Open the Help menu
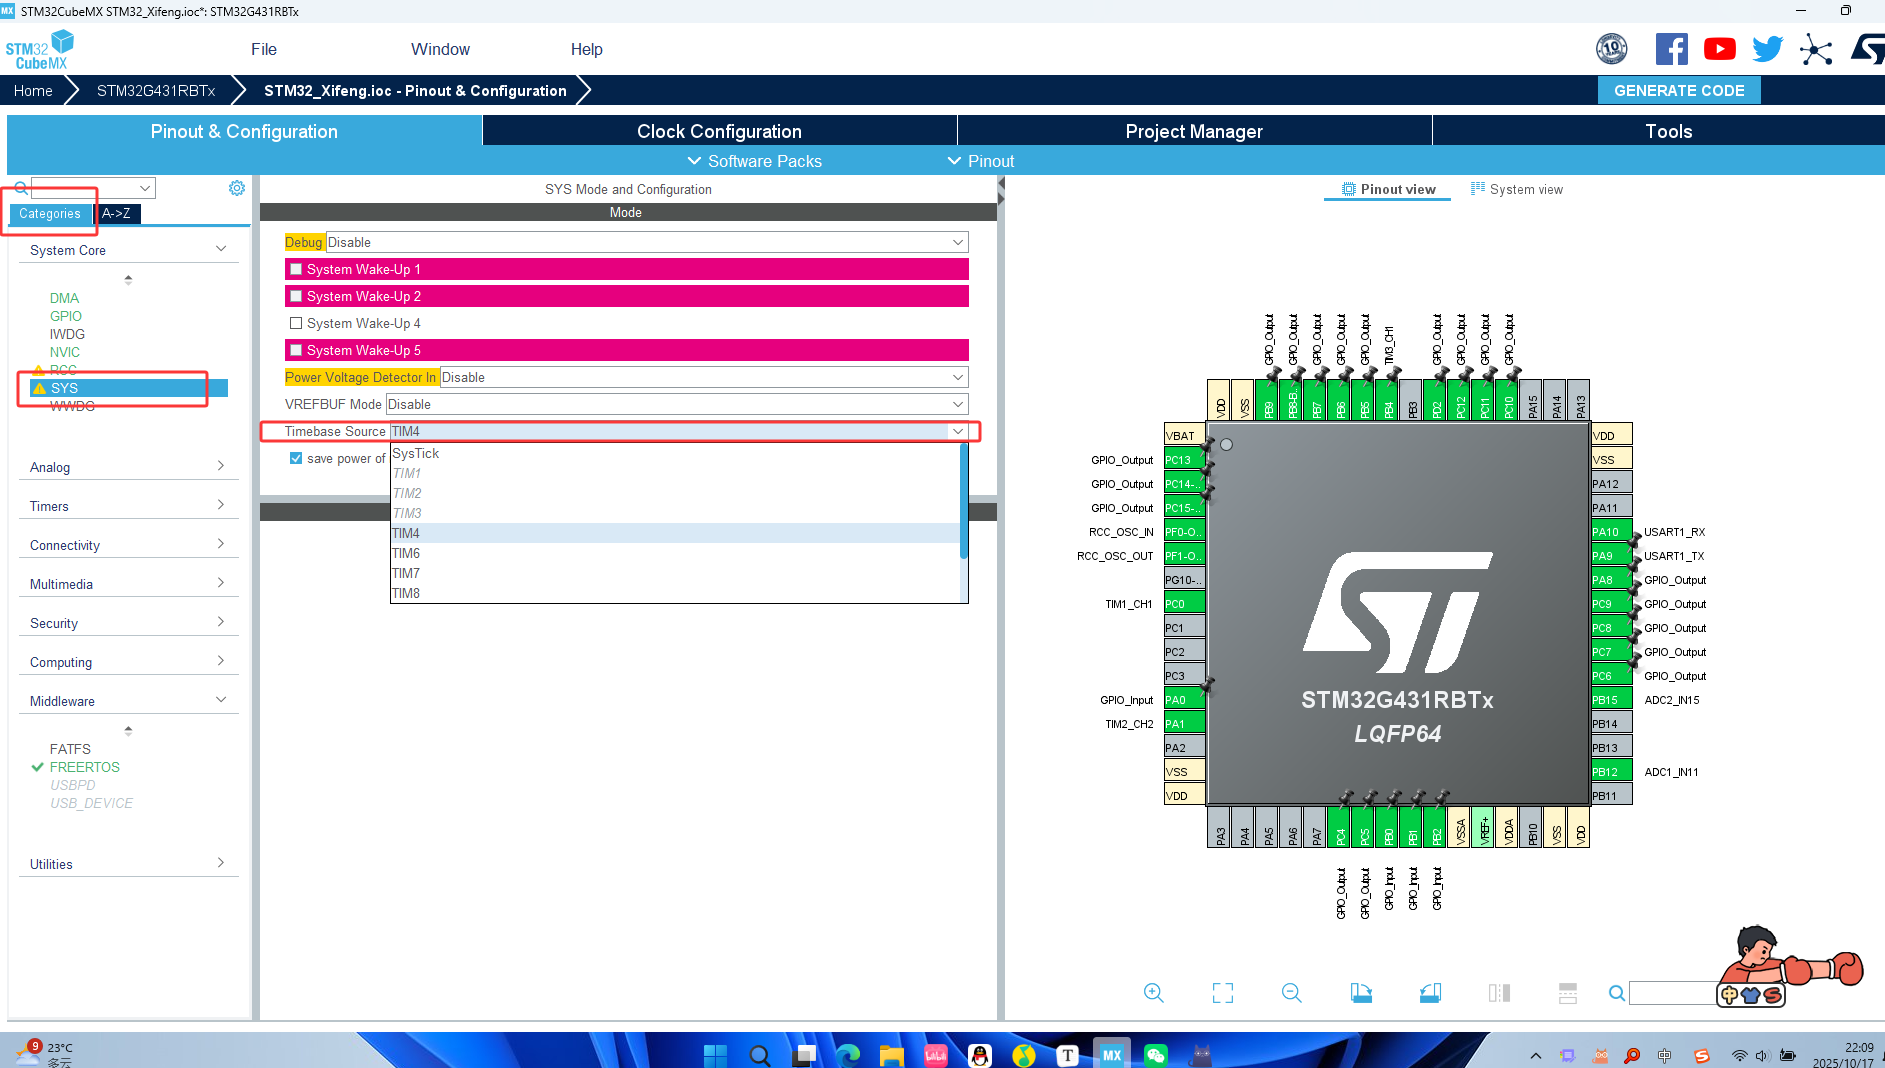Image resolution: width=1885 pixels, height=1068 pixels. tap(587, 49)
